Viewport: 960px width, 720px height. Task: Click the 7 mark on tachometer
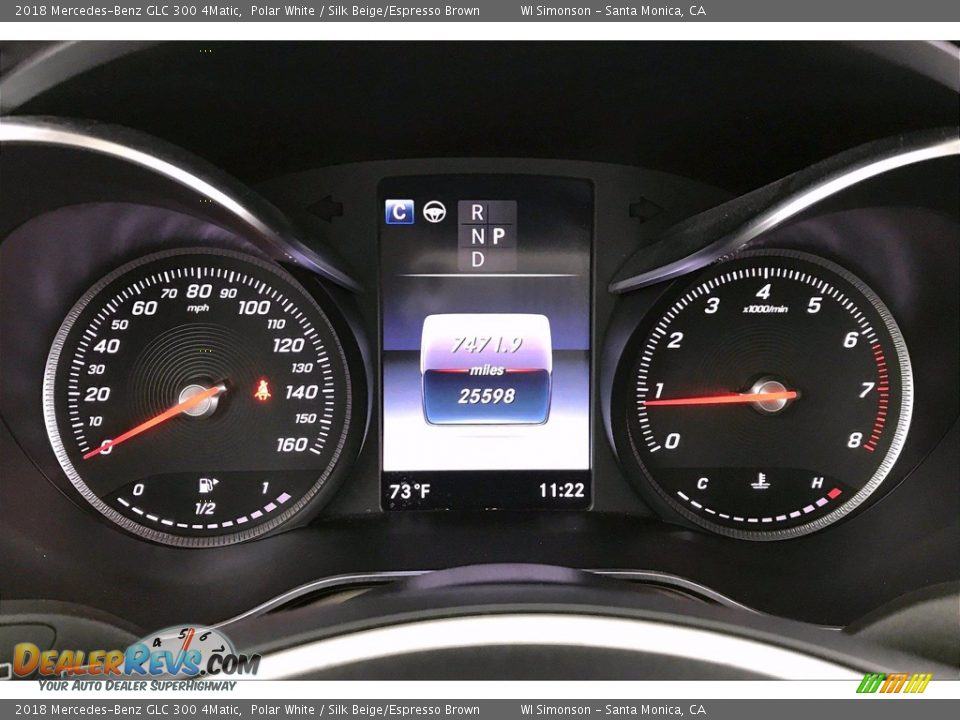click(866, 389)
